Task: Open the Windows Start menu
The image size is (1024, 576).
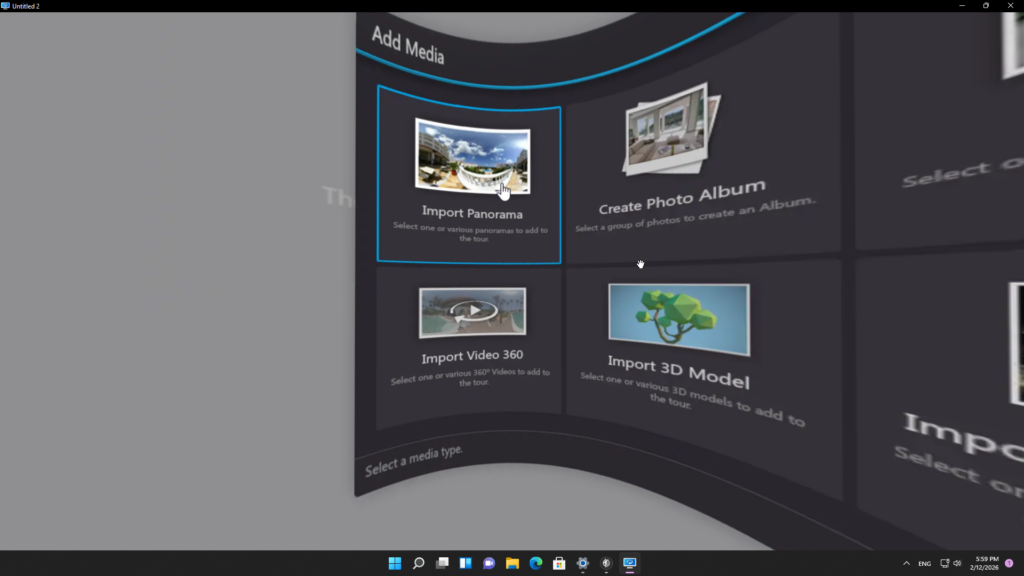Action: pyautogui.click(x=395, y=563)
